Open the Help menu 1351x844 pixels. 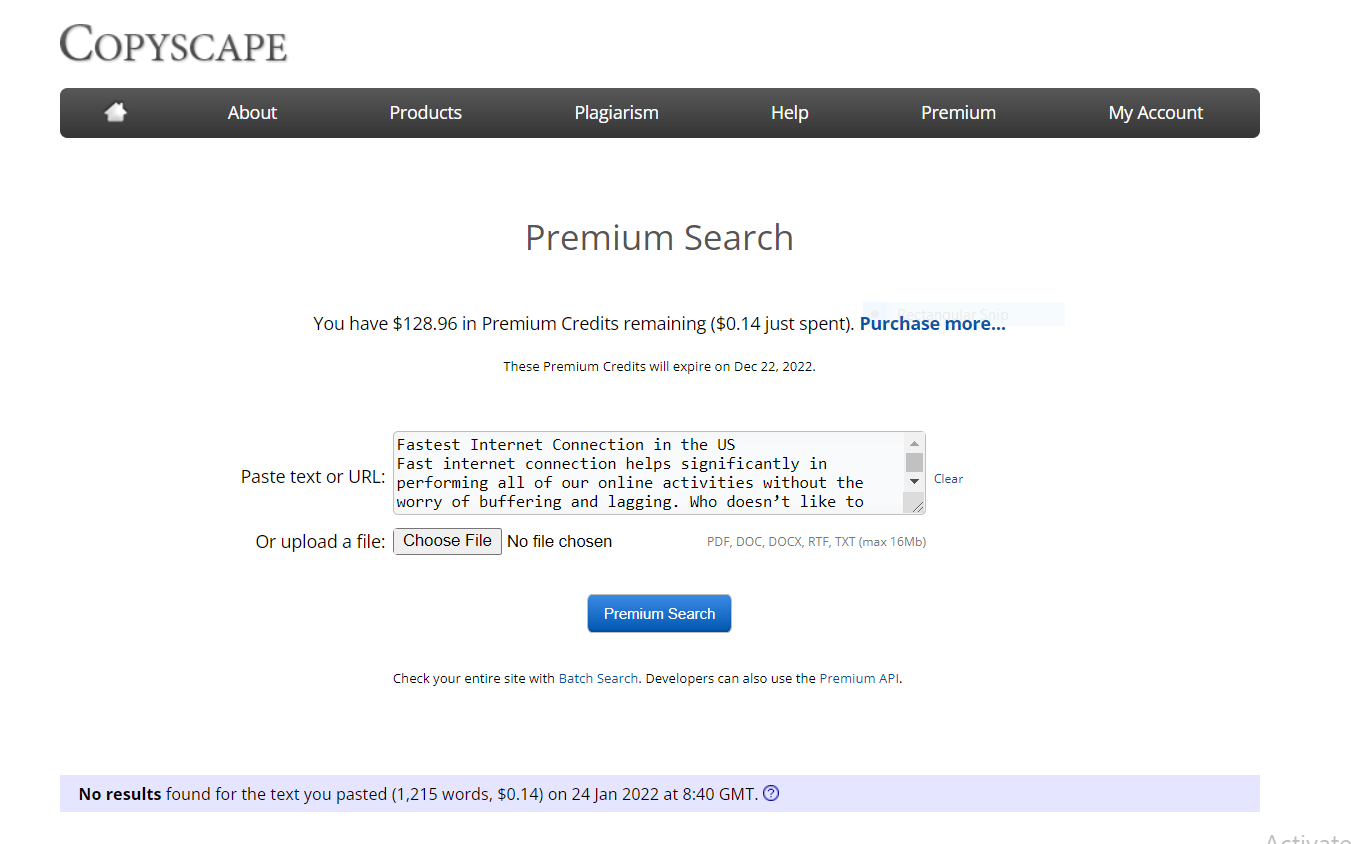tap(790, 113)
